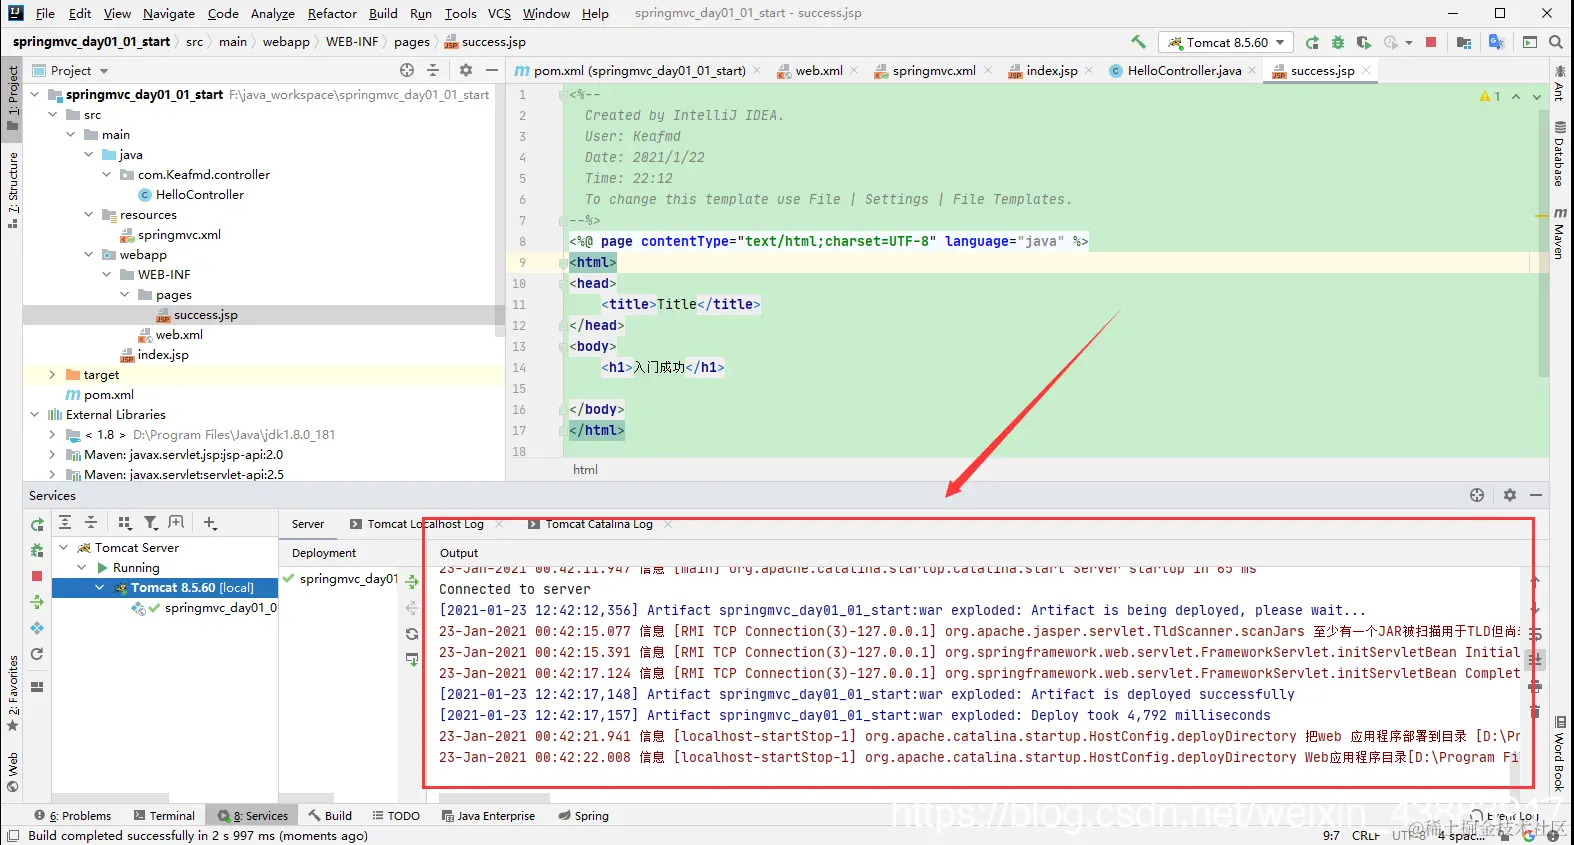1574x845 pixels.
Task: Click the webapp breadcrumb in the navigation bar
Action: coord(286,42)
